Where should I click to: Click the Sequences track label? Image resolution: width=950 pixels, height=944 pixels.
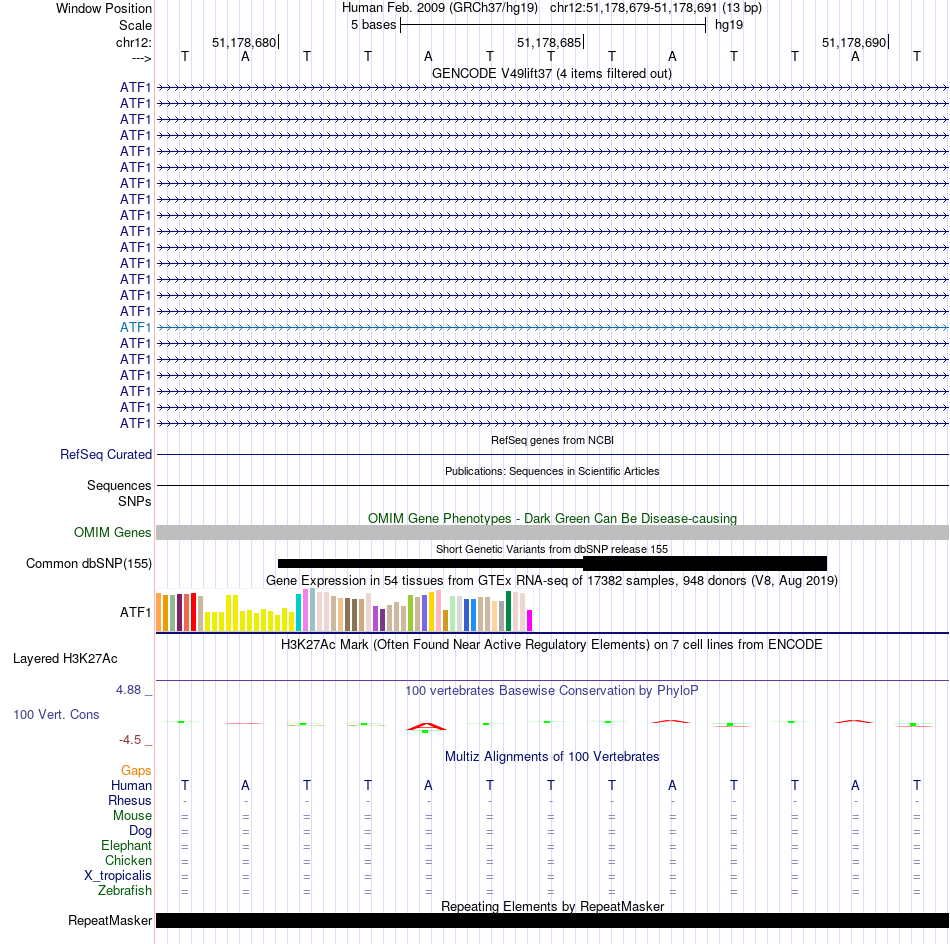[x=119, y=485]
